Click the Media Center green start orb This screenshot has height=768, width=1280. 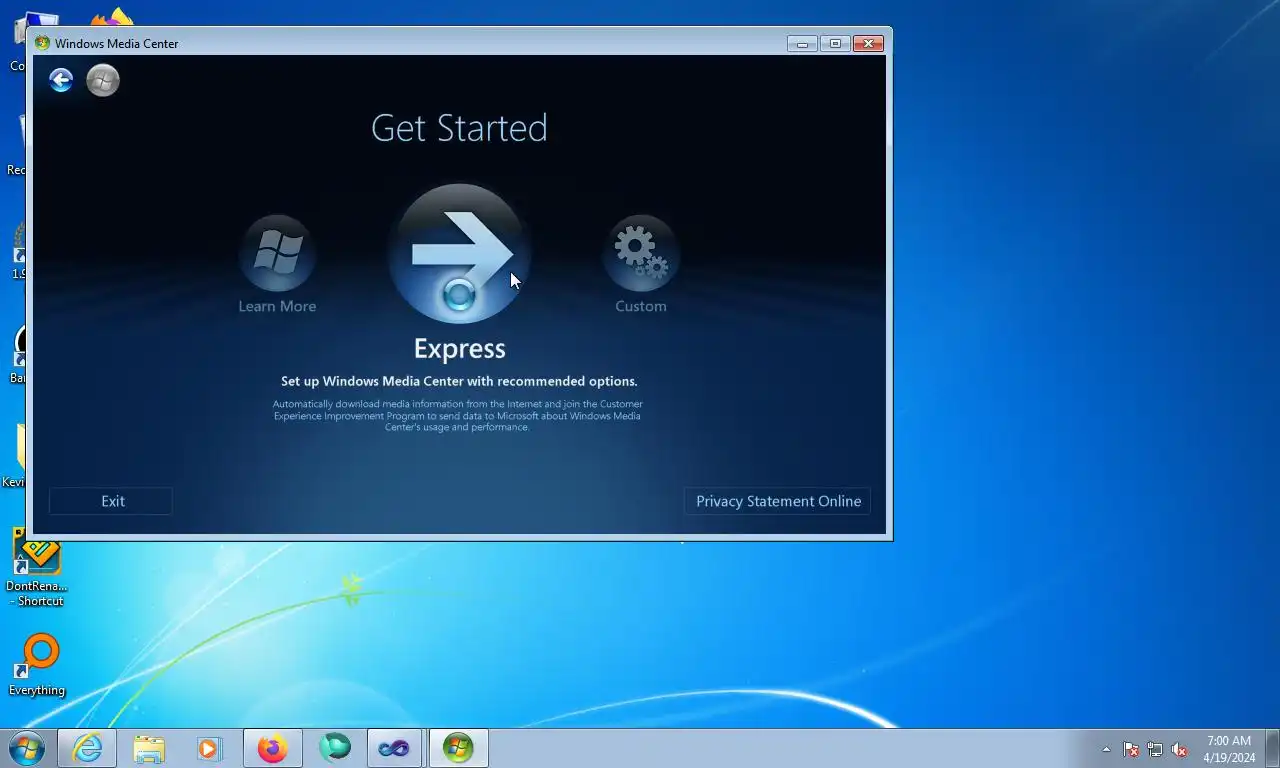coord(103,80)
